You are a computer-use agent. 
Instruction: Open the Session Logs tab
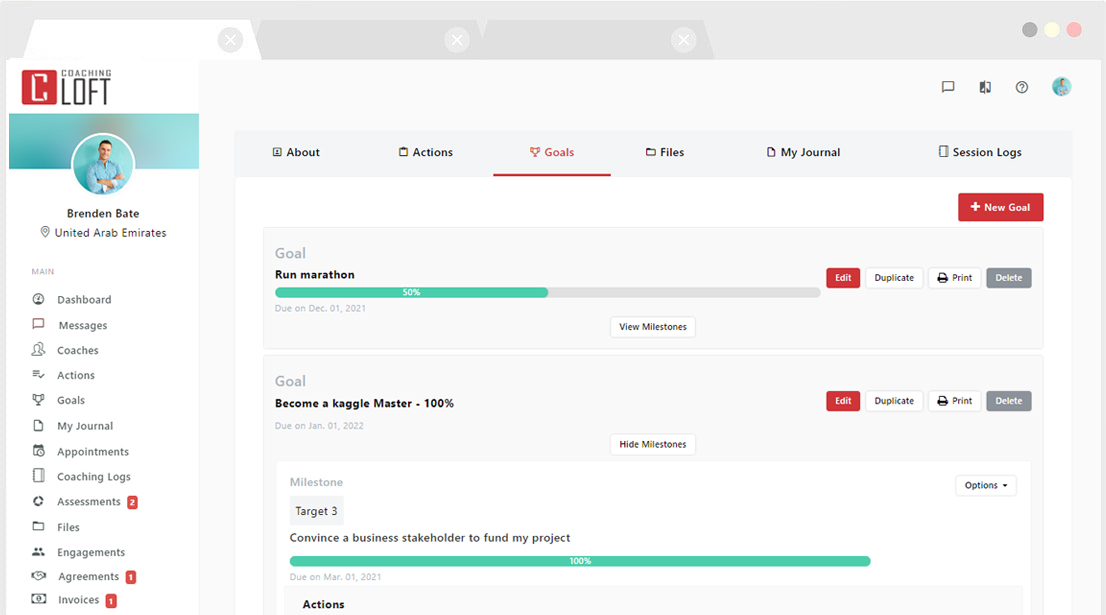pos(979,152)
